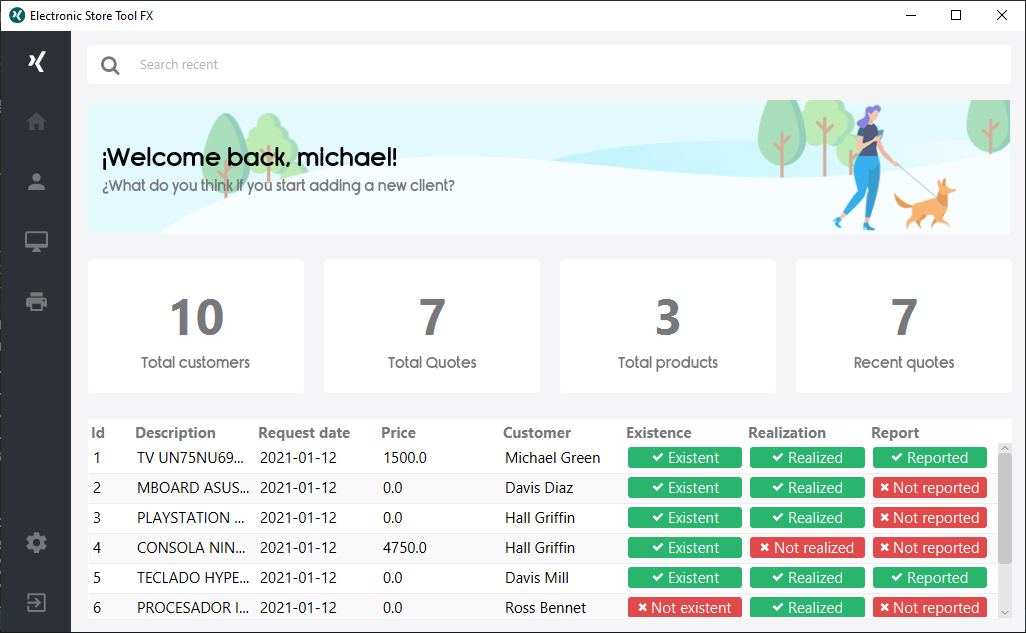Image resolution: width=1026 pixels, height=633 pixels.
Task: Toggle Not reported badge for PROCESADOR row
Action: 929,607
